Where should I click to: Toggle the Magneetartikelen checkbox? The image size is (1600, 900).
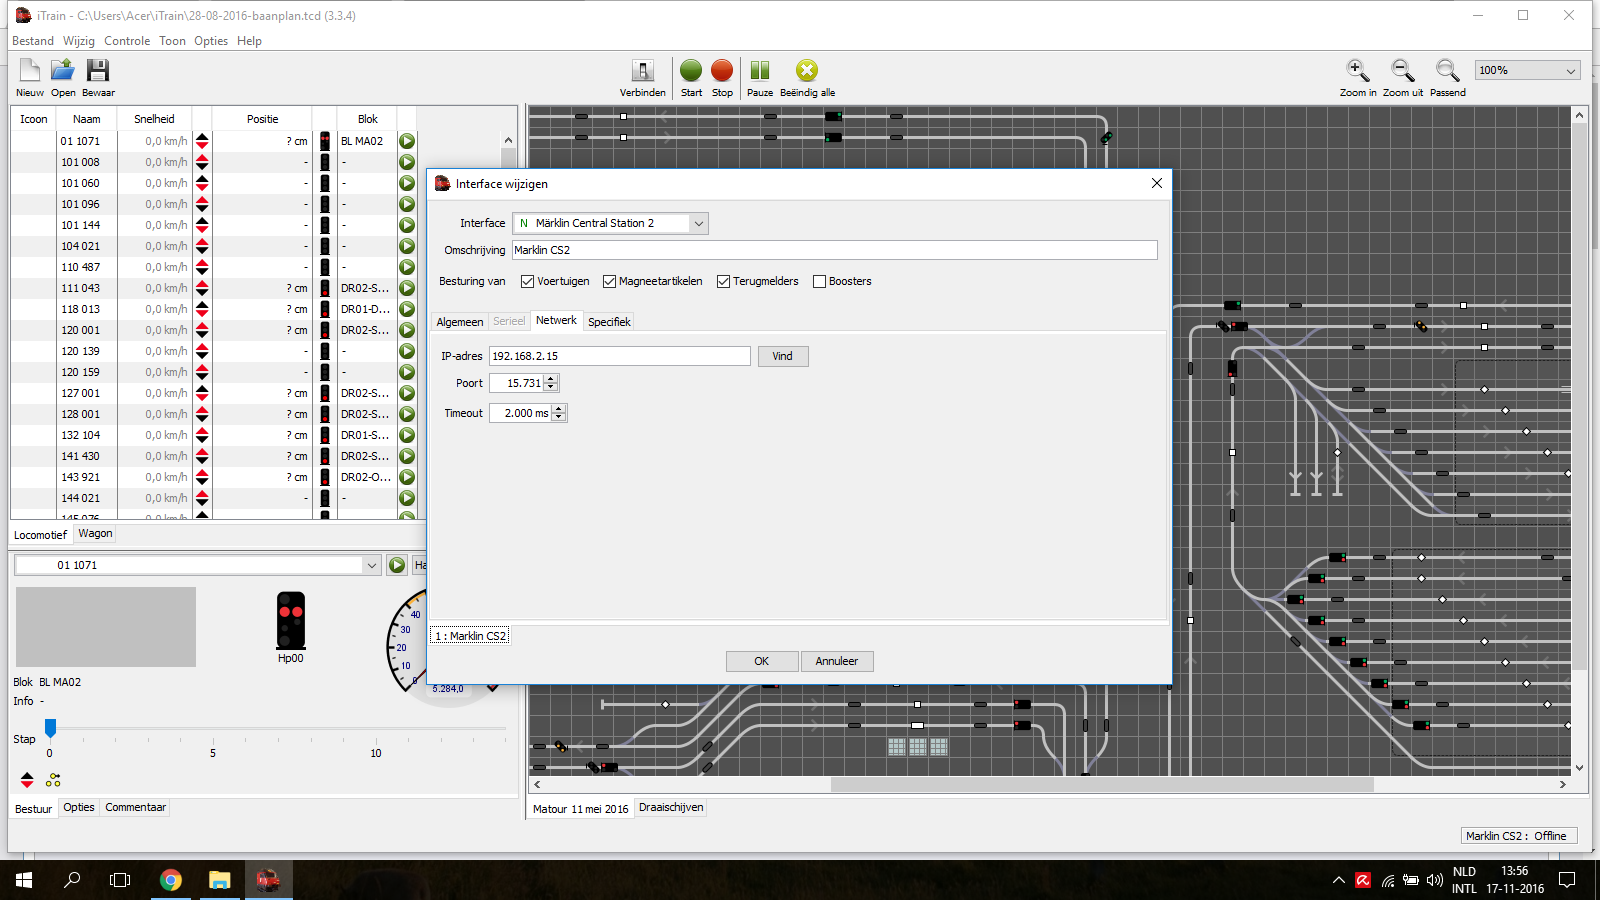point(609,282)
